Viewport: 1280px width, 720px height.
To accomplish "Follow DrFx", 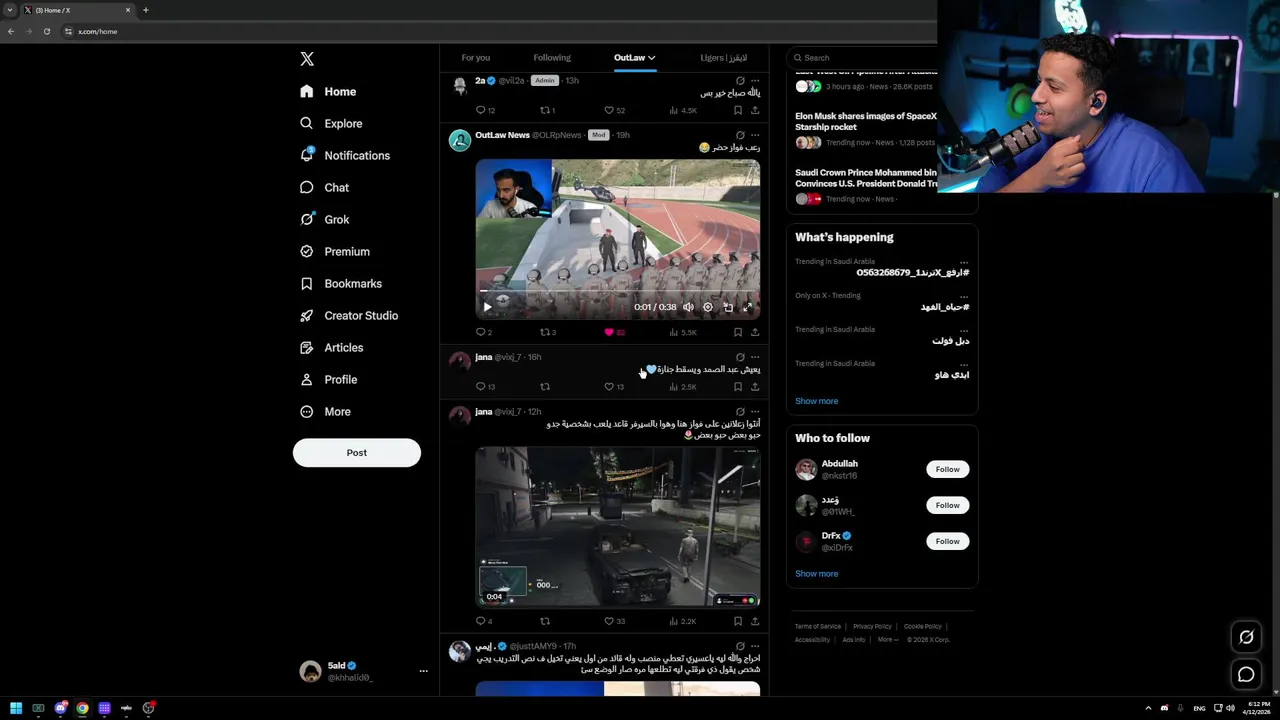I will (947, 541).
